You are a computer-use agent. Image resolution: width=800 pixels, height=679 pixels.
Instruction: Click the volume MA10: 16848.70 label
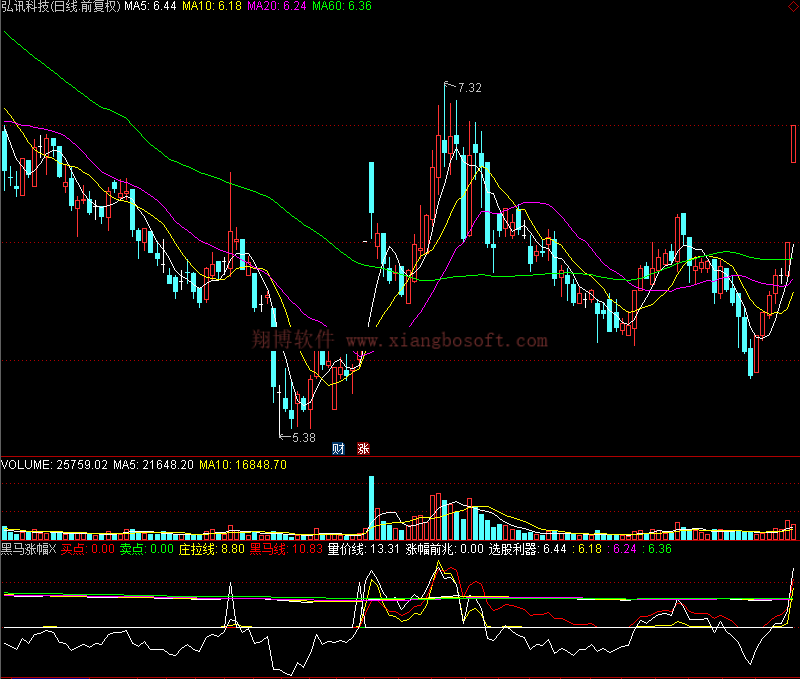pos(243,465)
